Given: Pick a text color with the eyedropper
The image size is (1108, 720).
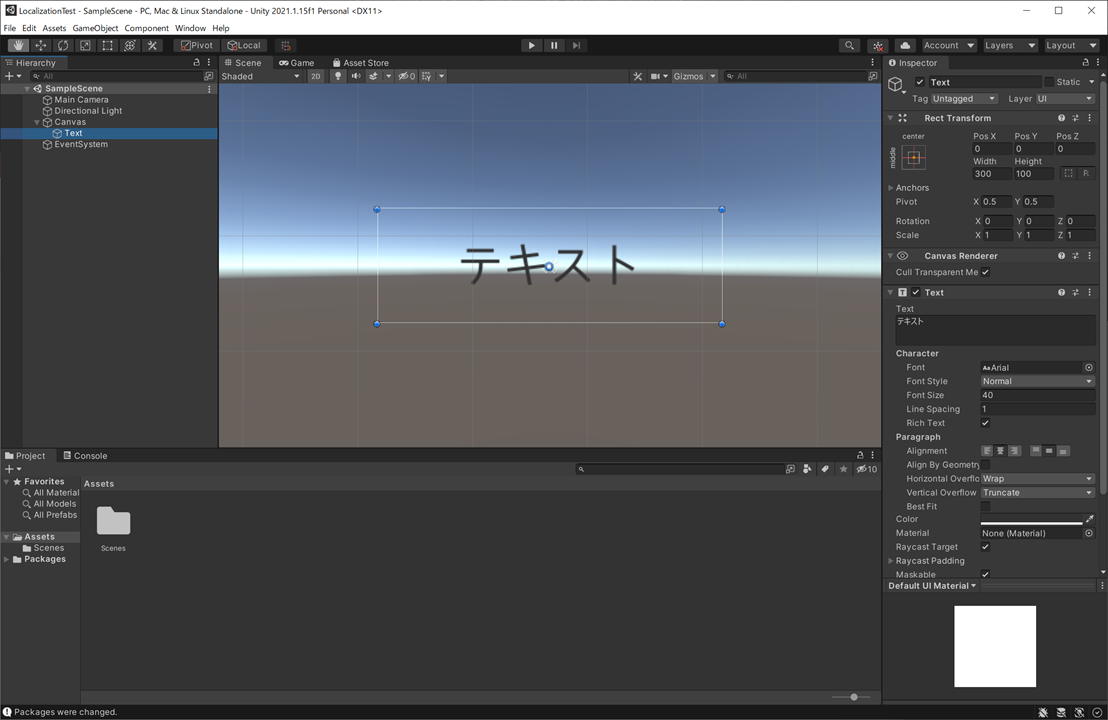Looking at the screenshot, I should click(x=1090, y=518).
